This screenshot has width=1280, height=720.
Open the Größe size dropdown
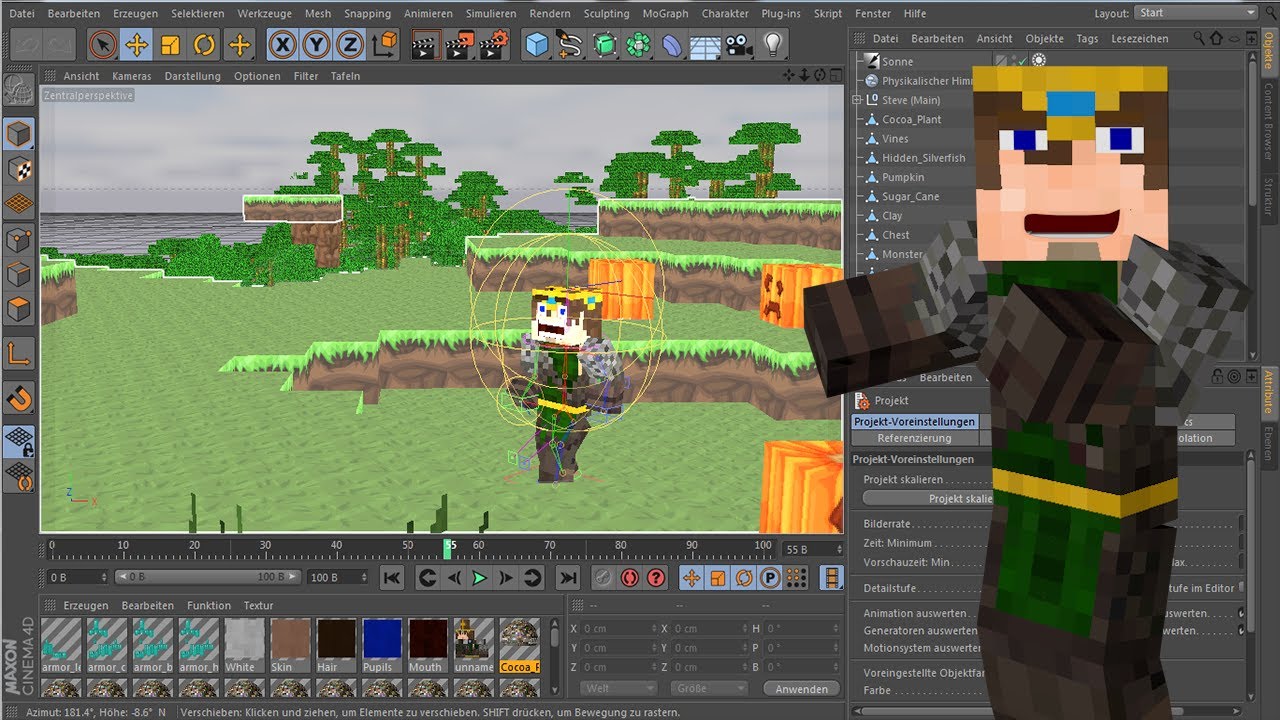pos(709,688)
